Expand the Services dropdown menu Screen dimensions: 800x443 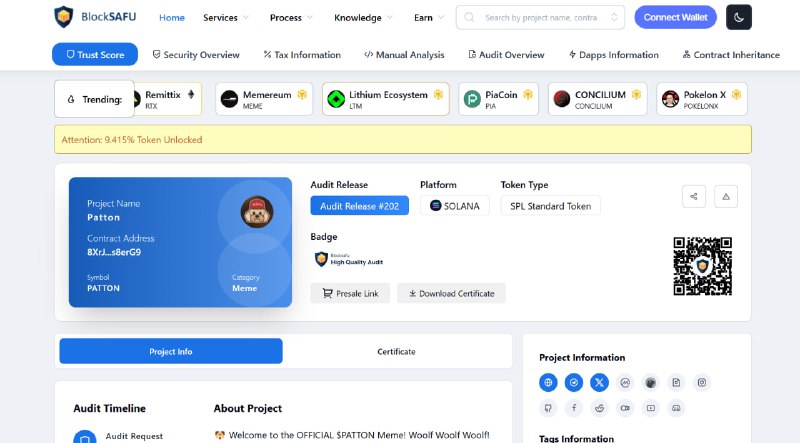click(x=226, y=17)
